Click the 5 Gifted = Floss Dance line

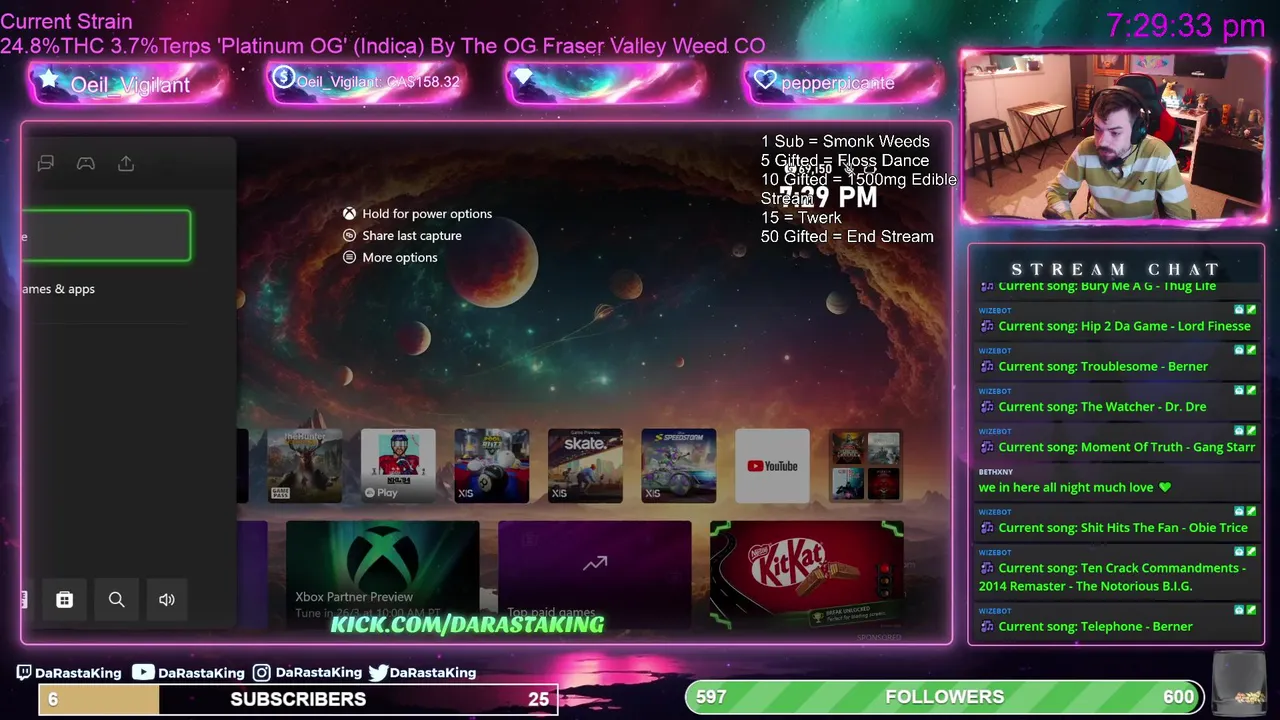click(x=845, y=161)
